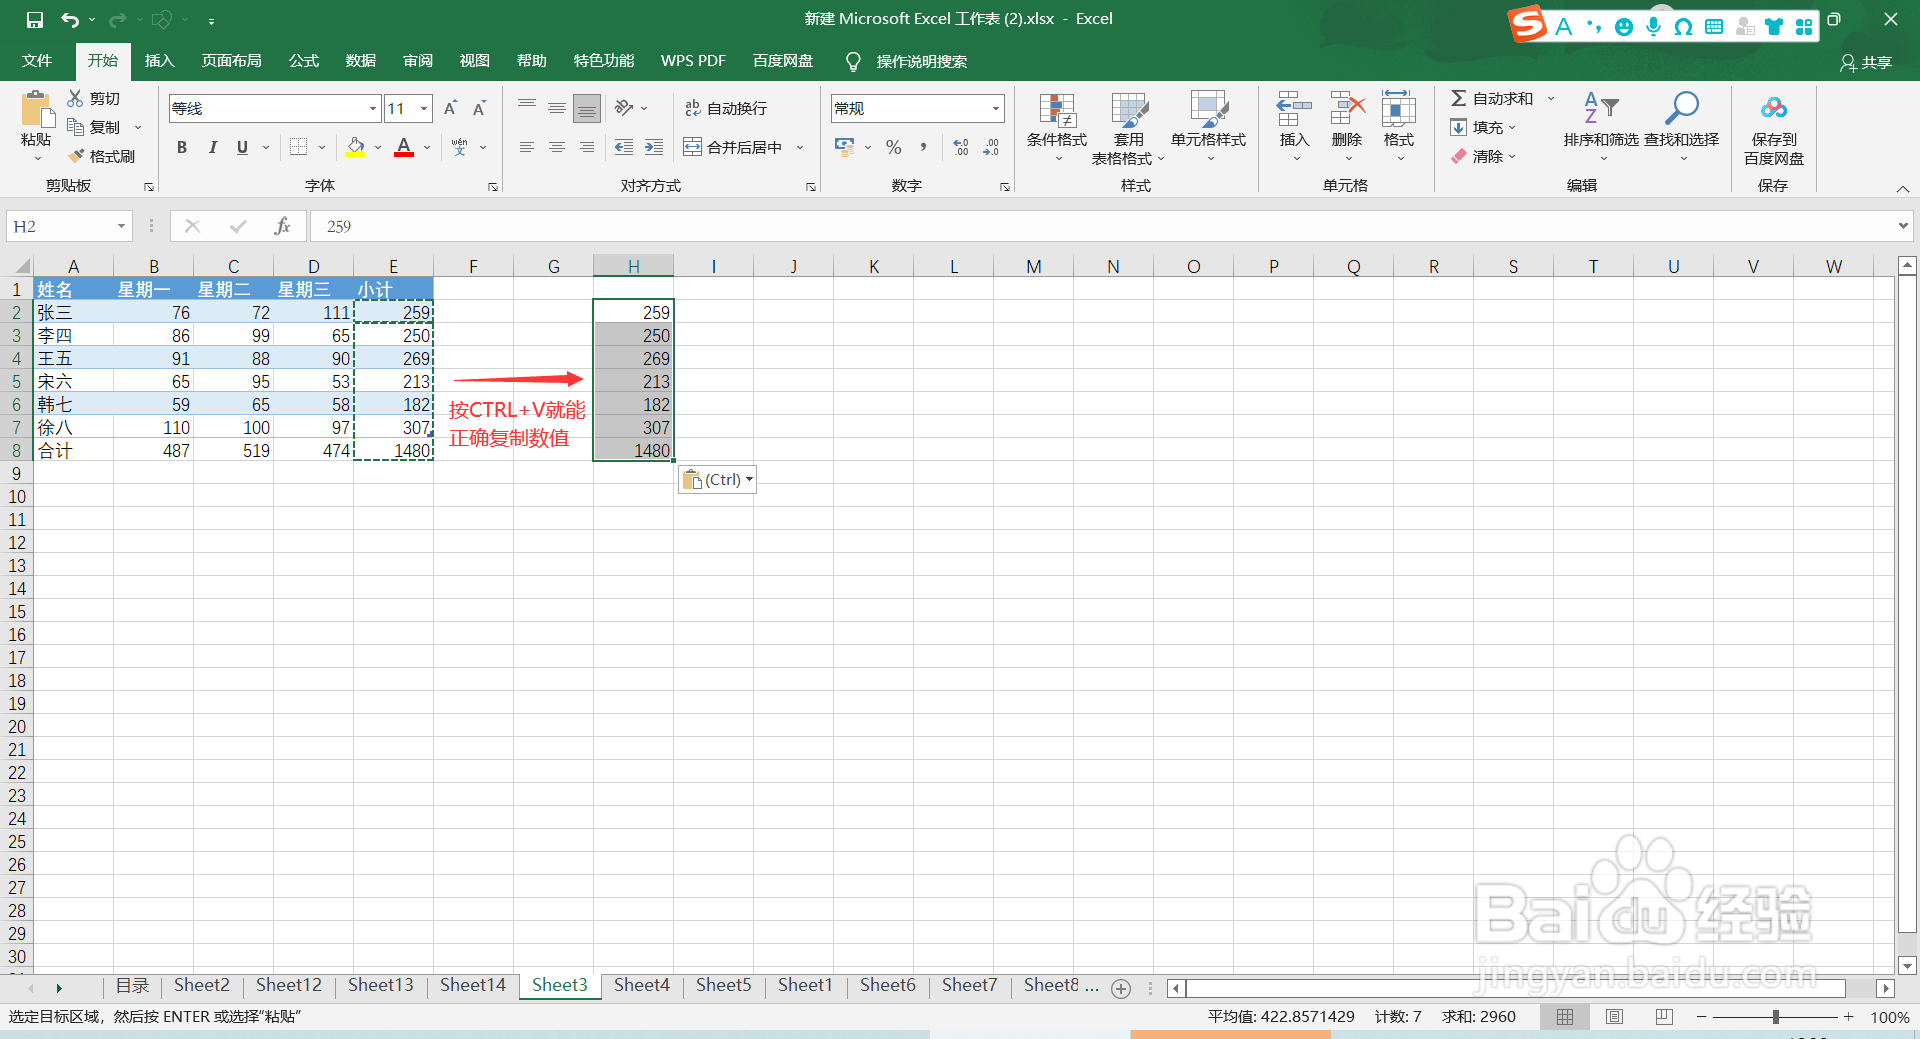Click the Clear (清除) button
The height and width of the screenshot is (1039, 1920).
(x=1484, y=156)
